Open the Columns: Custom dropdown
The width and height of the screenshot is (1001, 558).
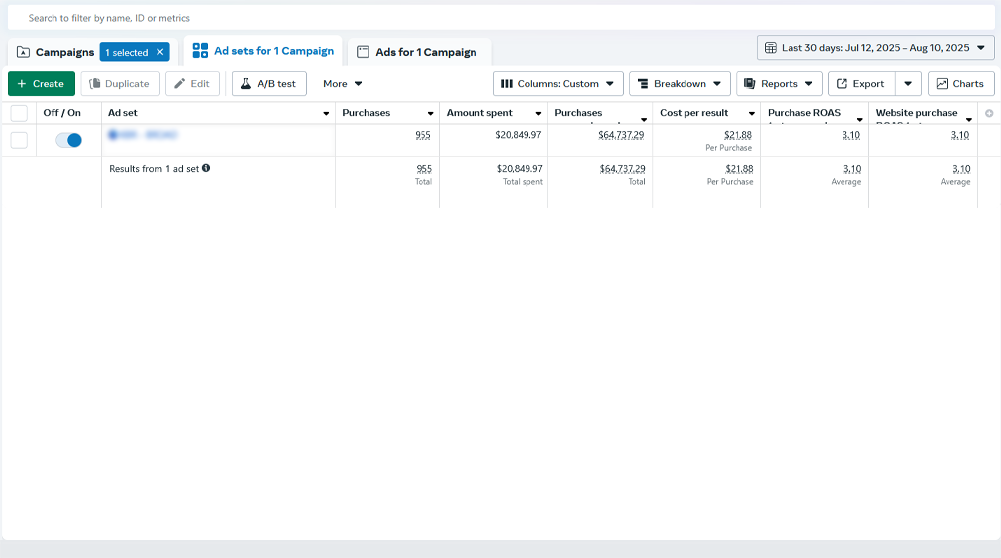coord(557,84)
